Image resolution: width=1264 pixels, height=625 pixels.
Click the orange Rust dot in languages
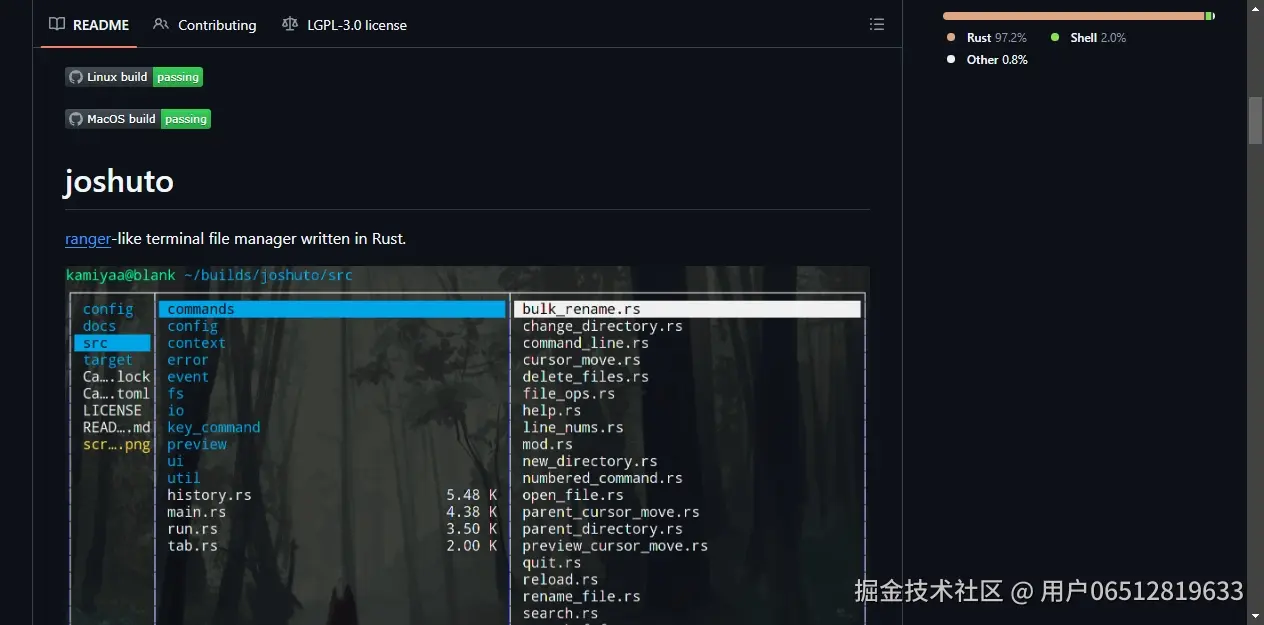[x=951, y=38]
